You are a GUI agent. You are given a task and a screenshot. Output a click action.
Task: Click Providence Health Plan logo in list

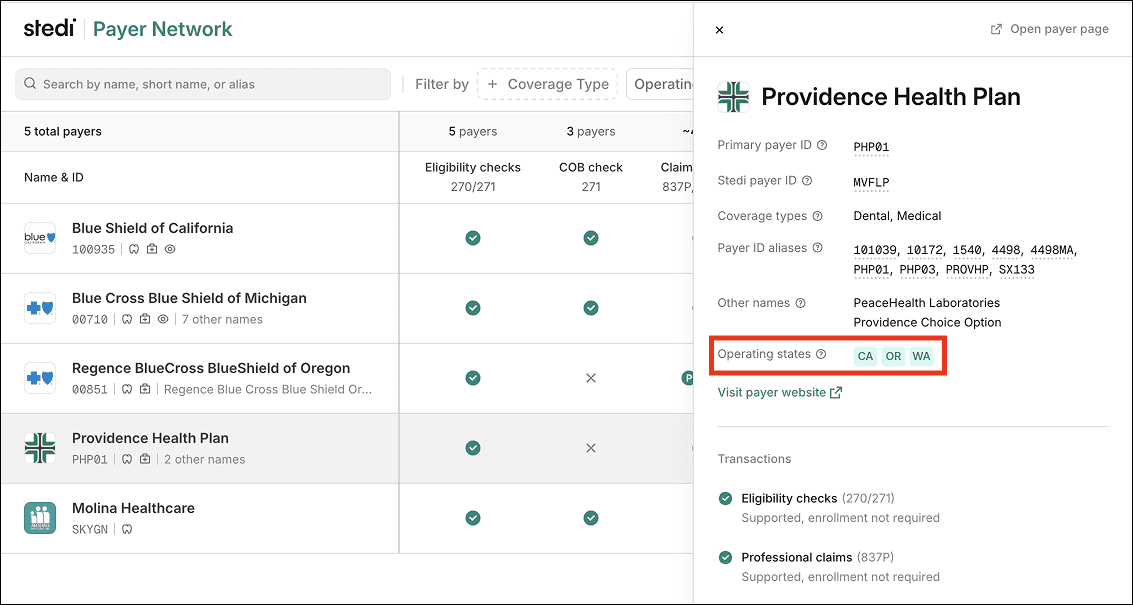click(x=40, y=448)
